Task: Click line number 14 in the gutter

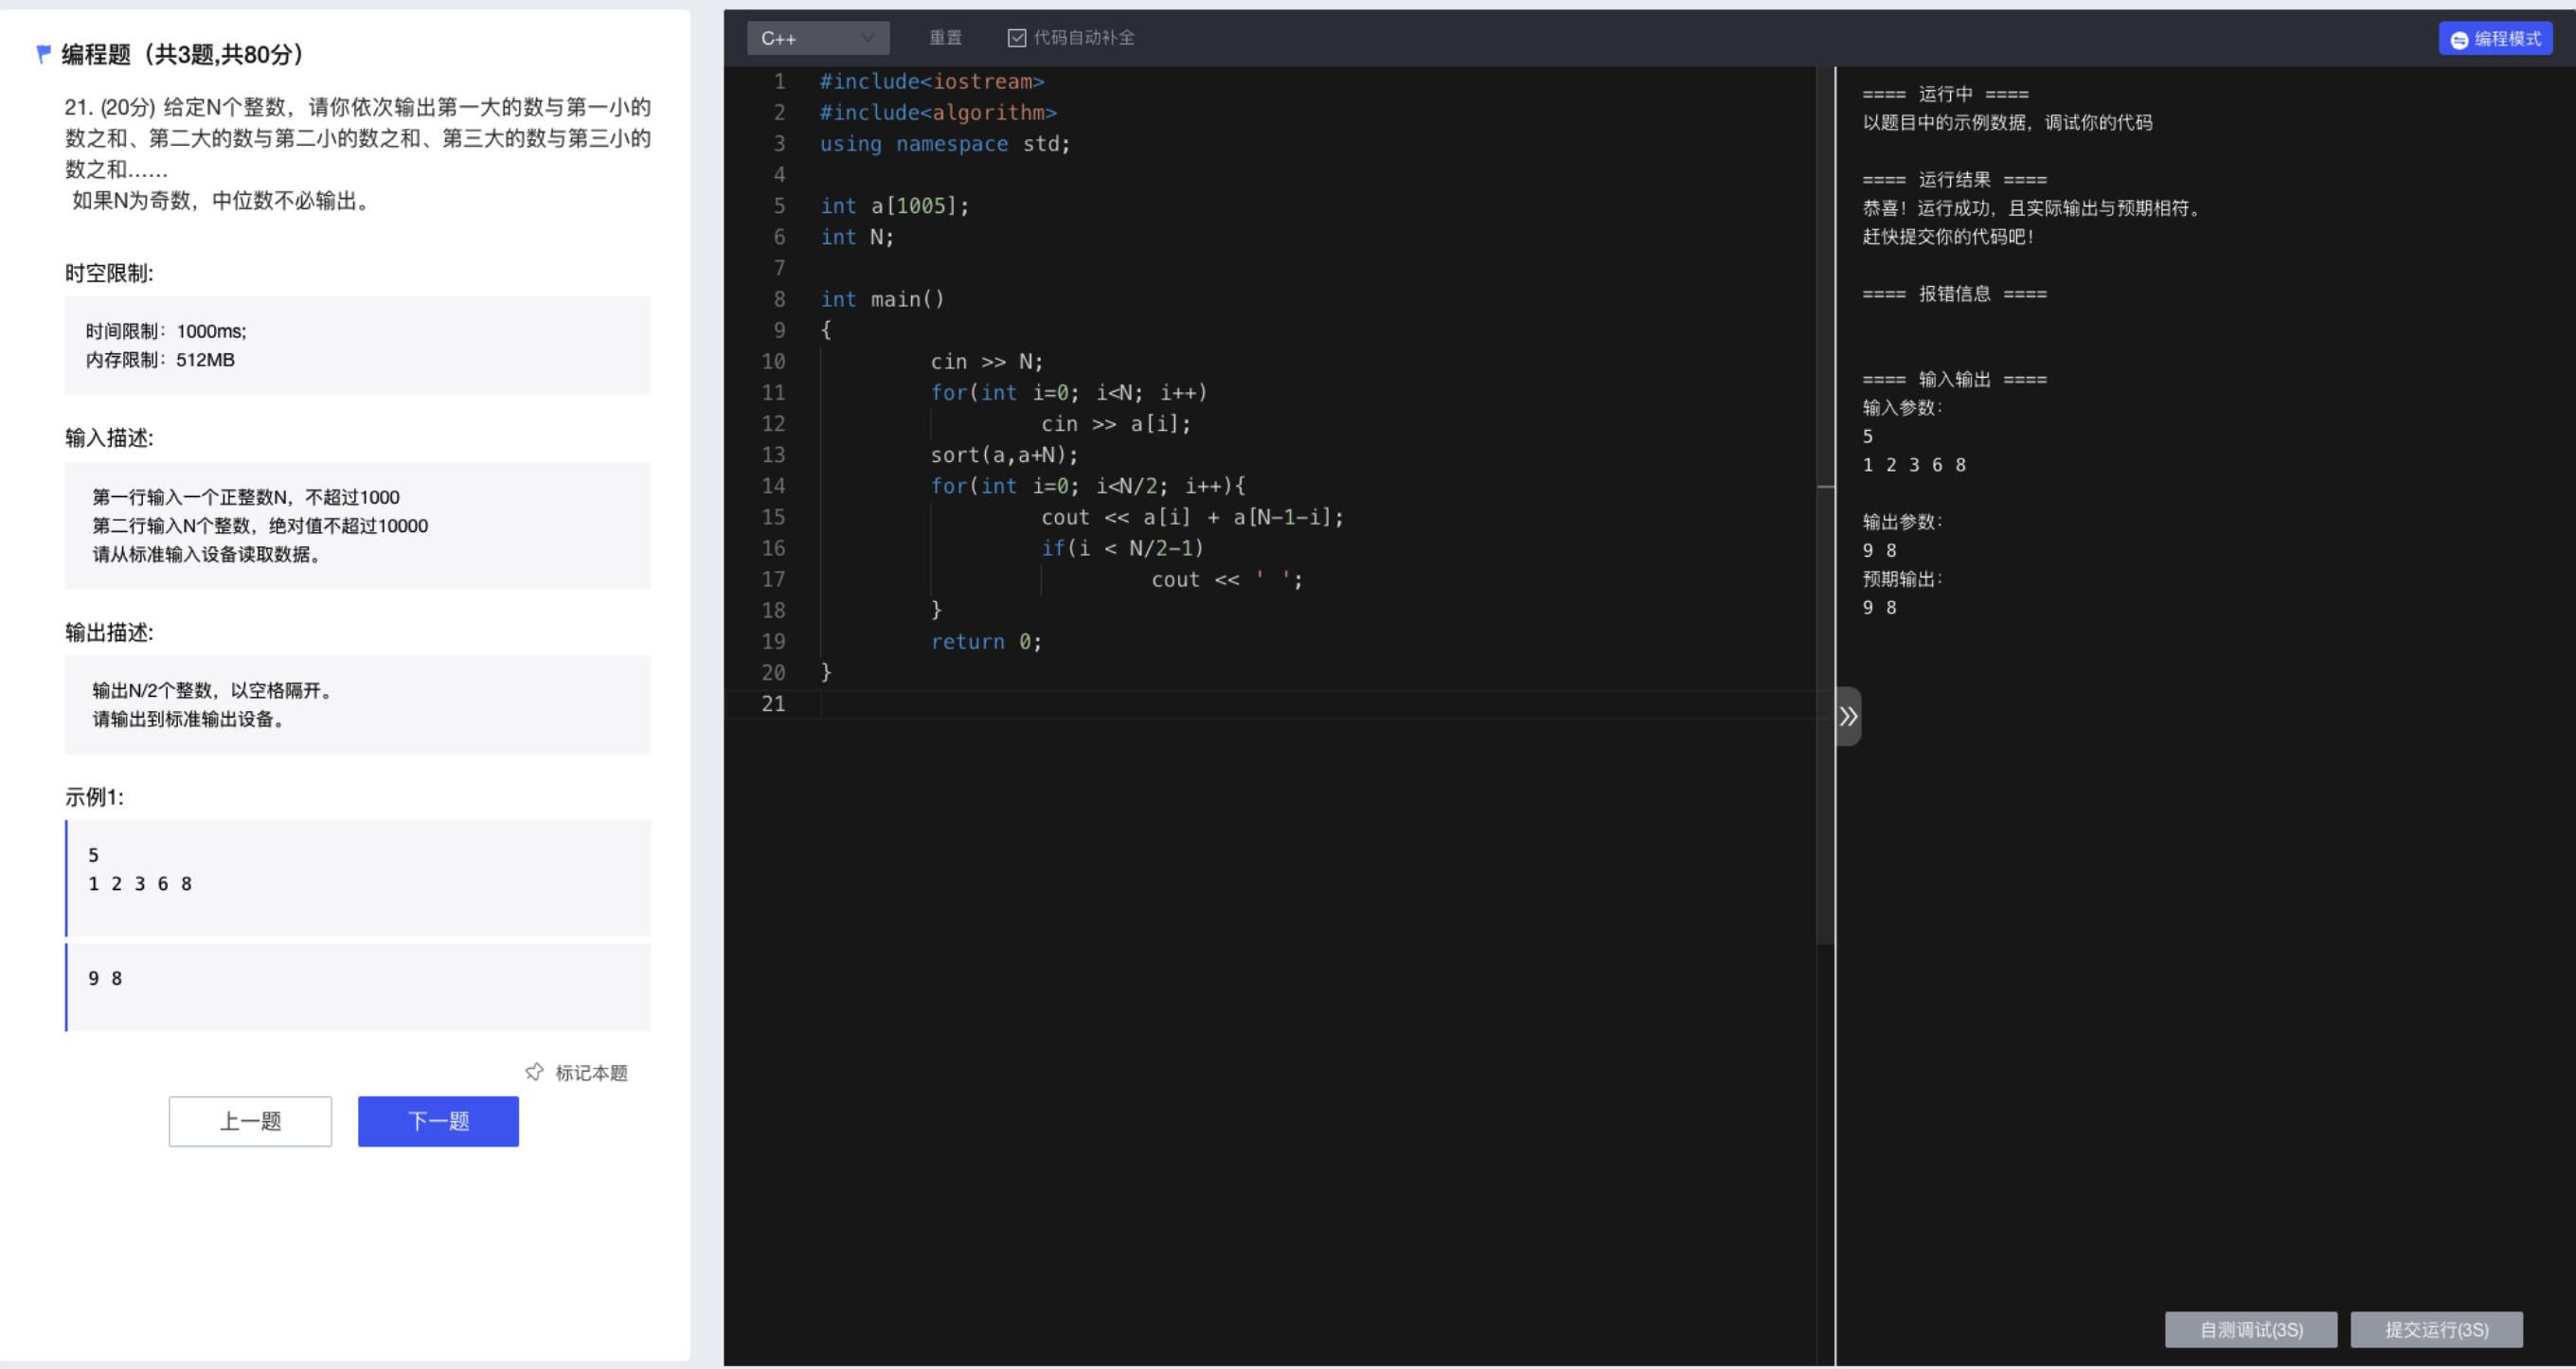Action: point(773,486)
